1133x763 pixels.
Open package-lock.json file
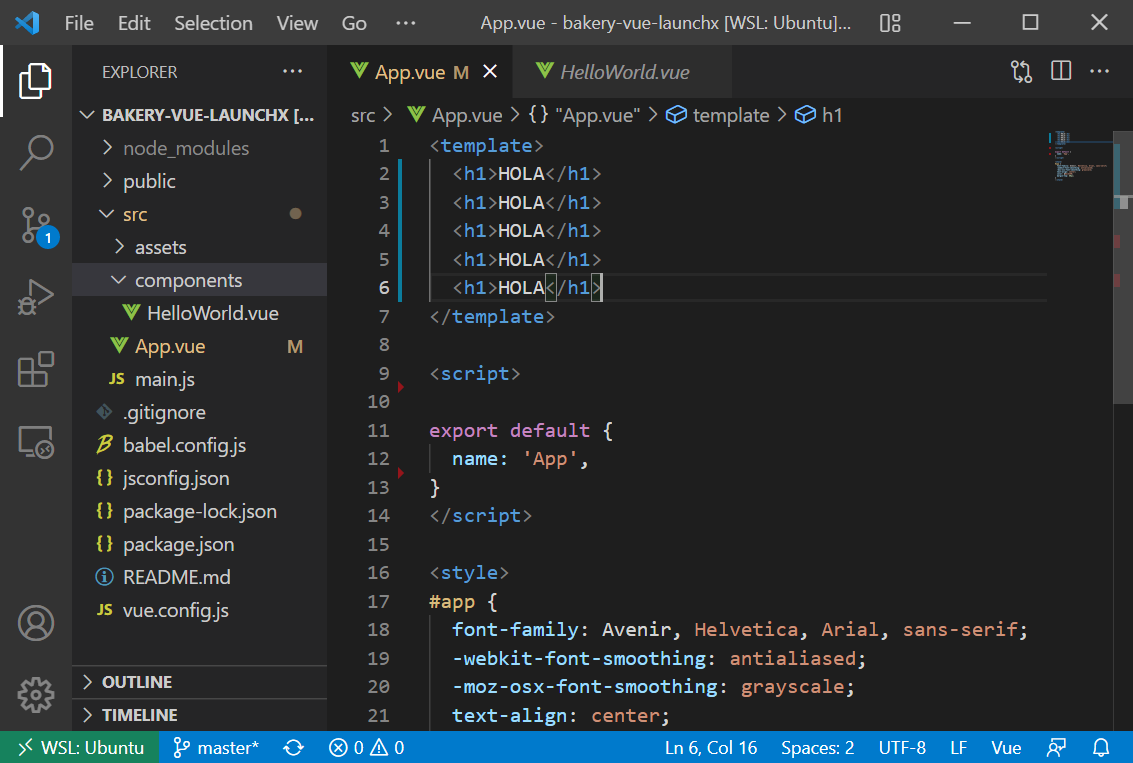199,512
